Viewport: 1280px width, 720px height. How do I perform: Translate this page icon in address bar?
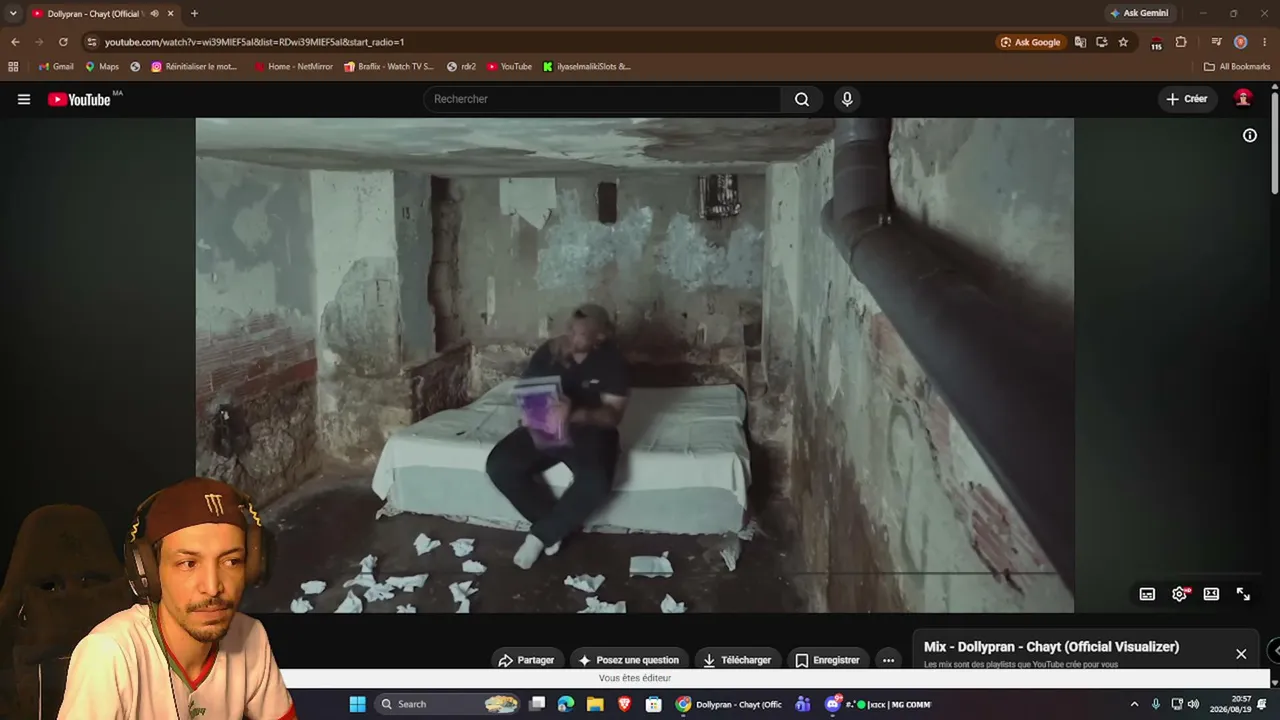pyautogui.click(x=1080, y=42)
